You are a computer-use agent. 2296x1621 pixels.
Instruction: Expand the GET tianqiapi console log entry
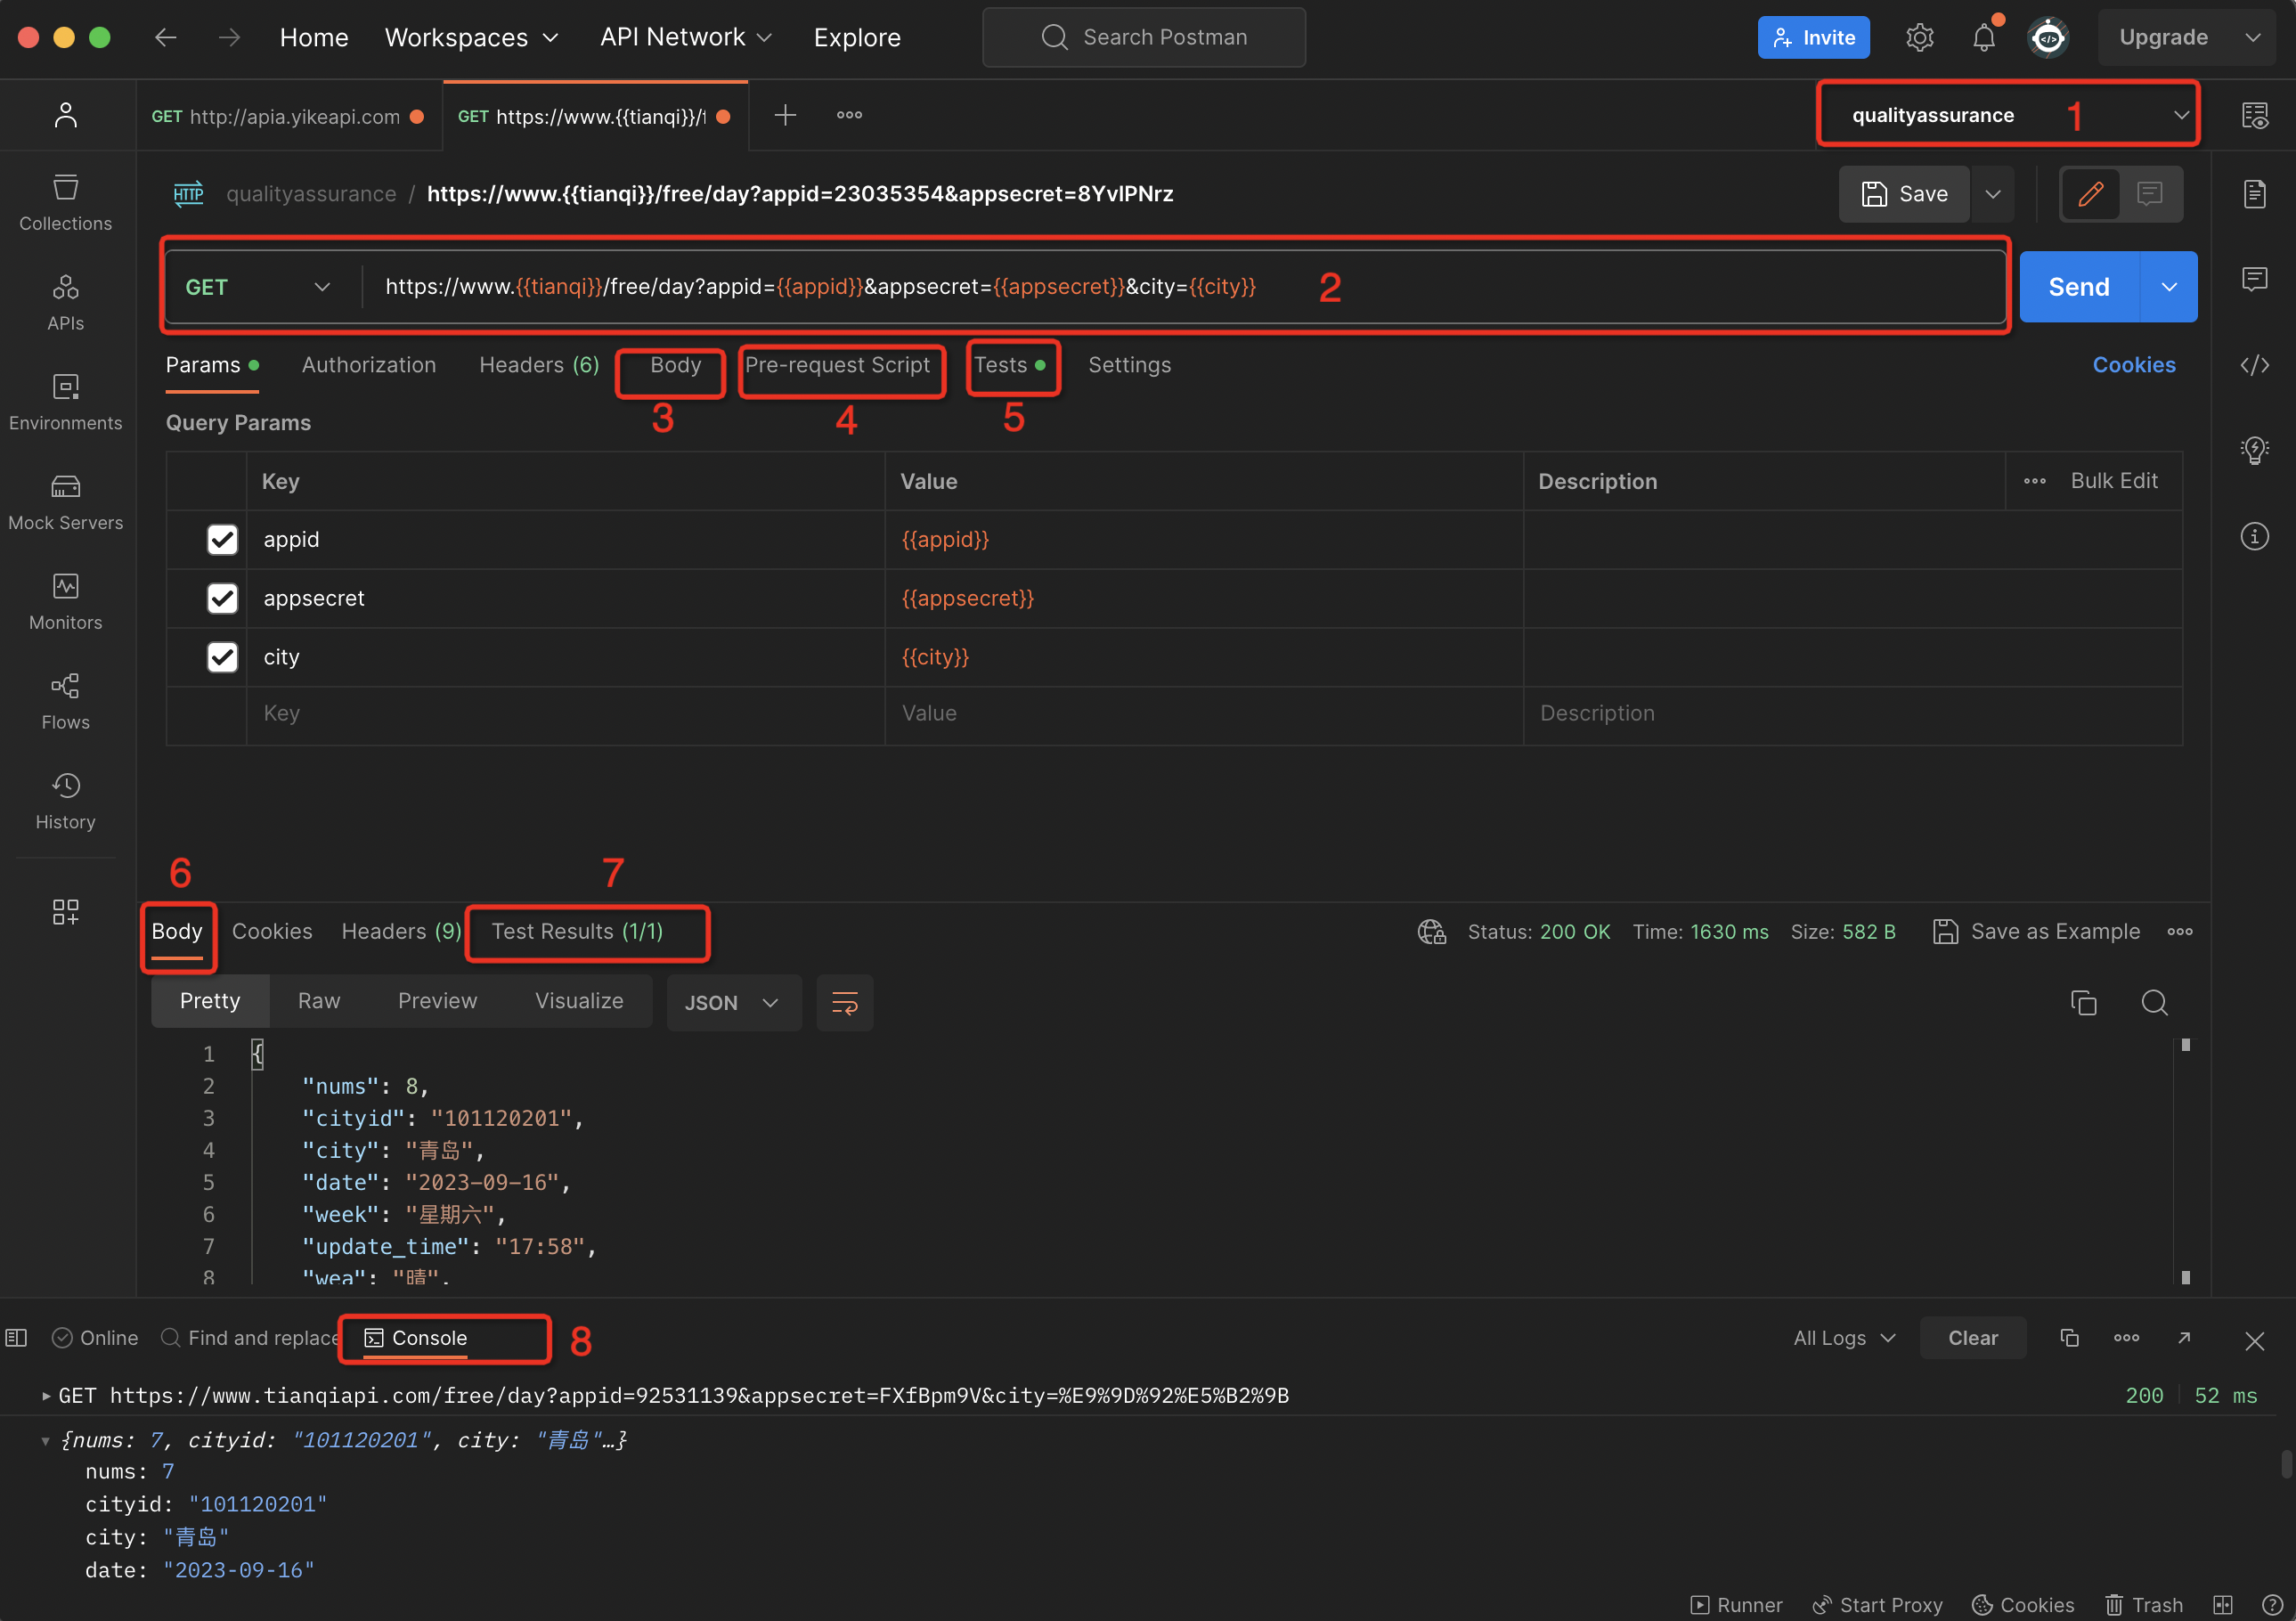coord(46,1395)
